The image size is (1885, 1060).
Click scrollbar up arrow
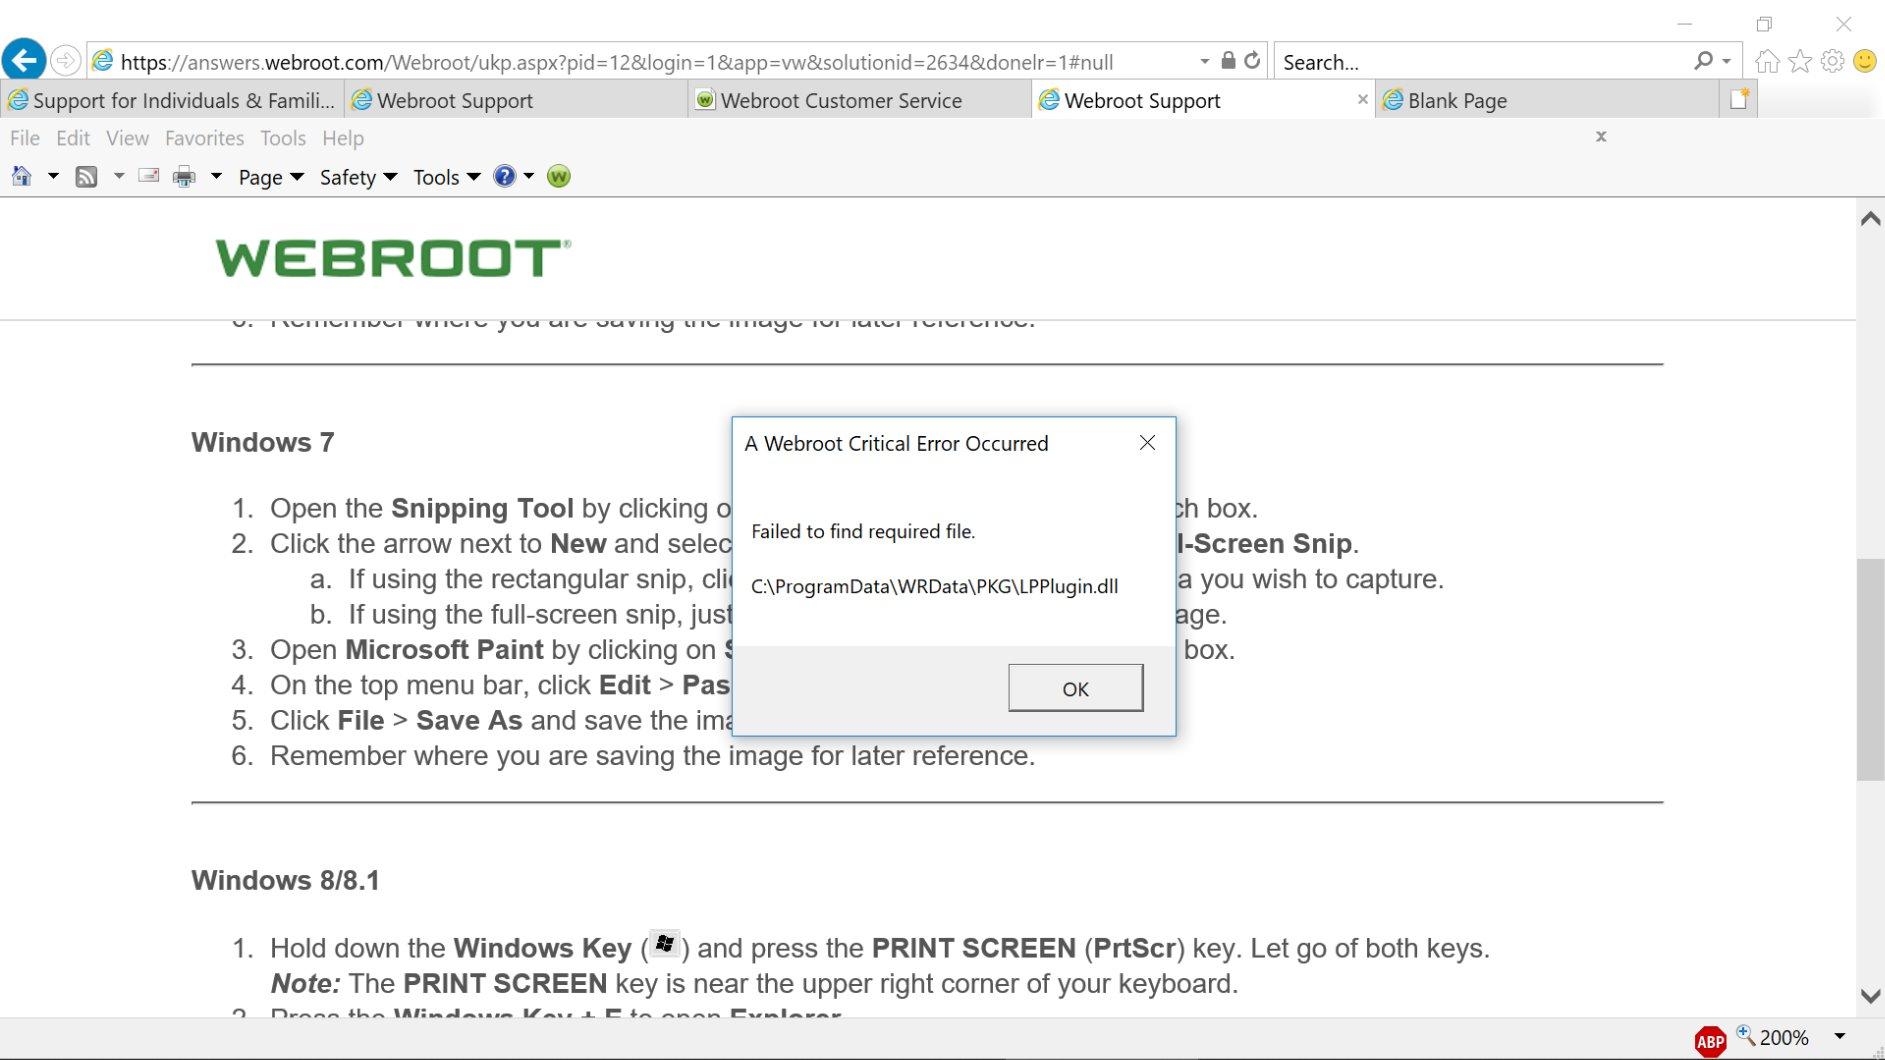click(x=1870, y=219)
